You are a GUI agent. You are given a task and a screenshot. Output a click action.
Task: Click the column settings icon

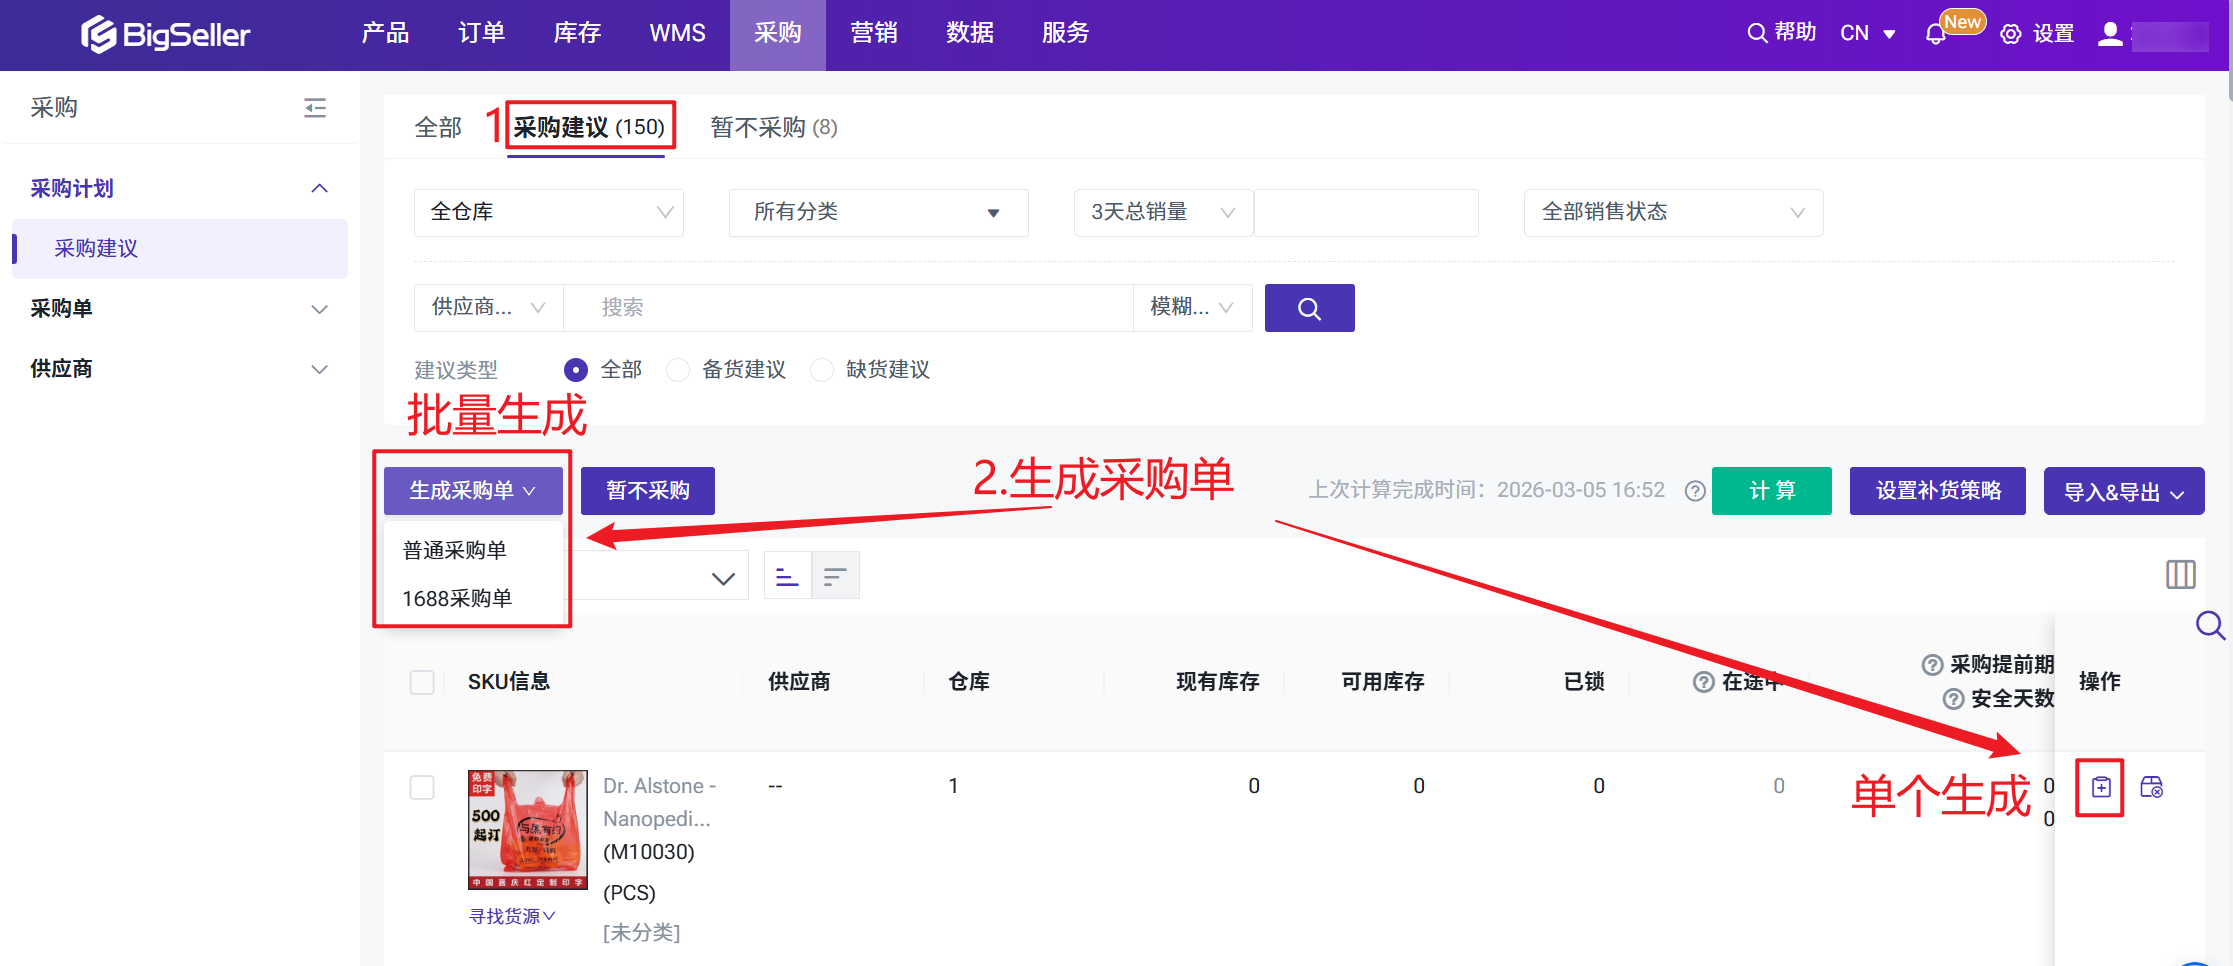click(x=2180, y=575)
